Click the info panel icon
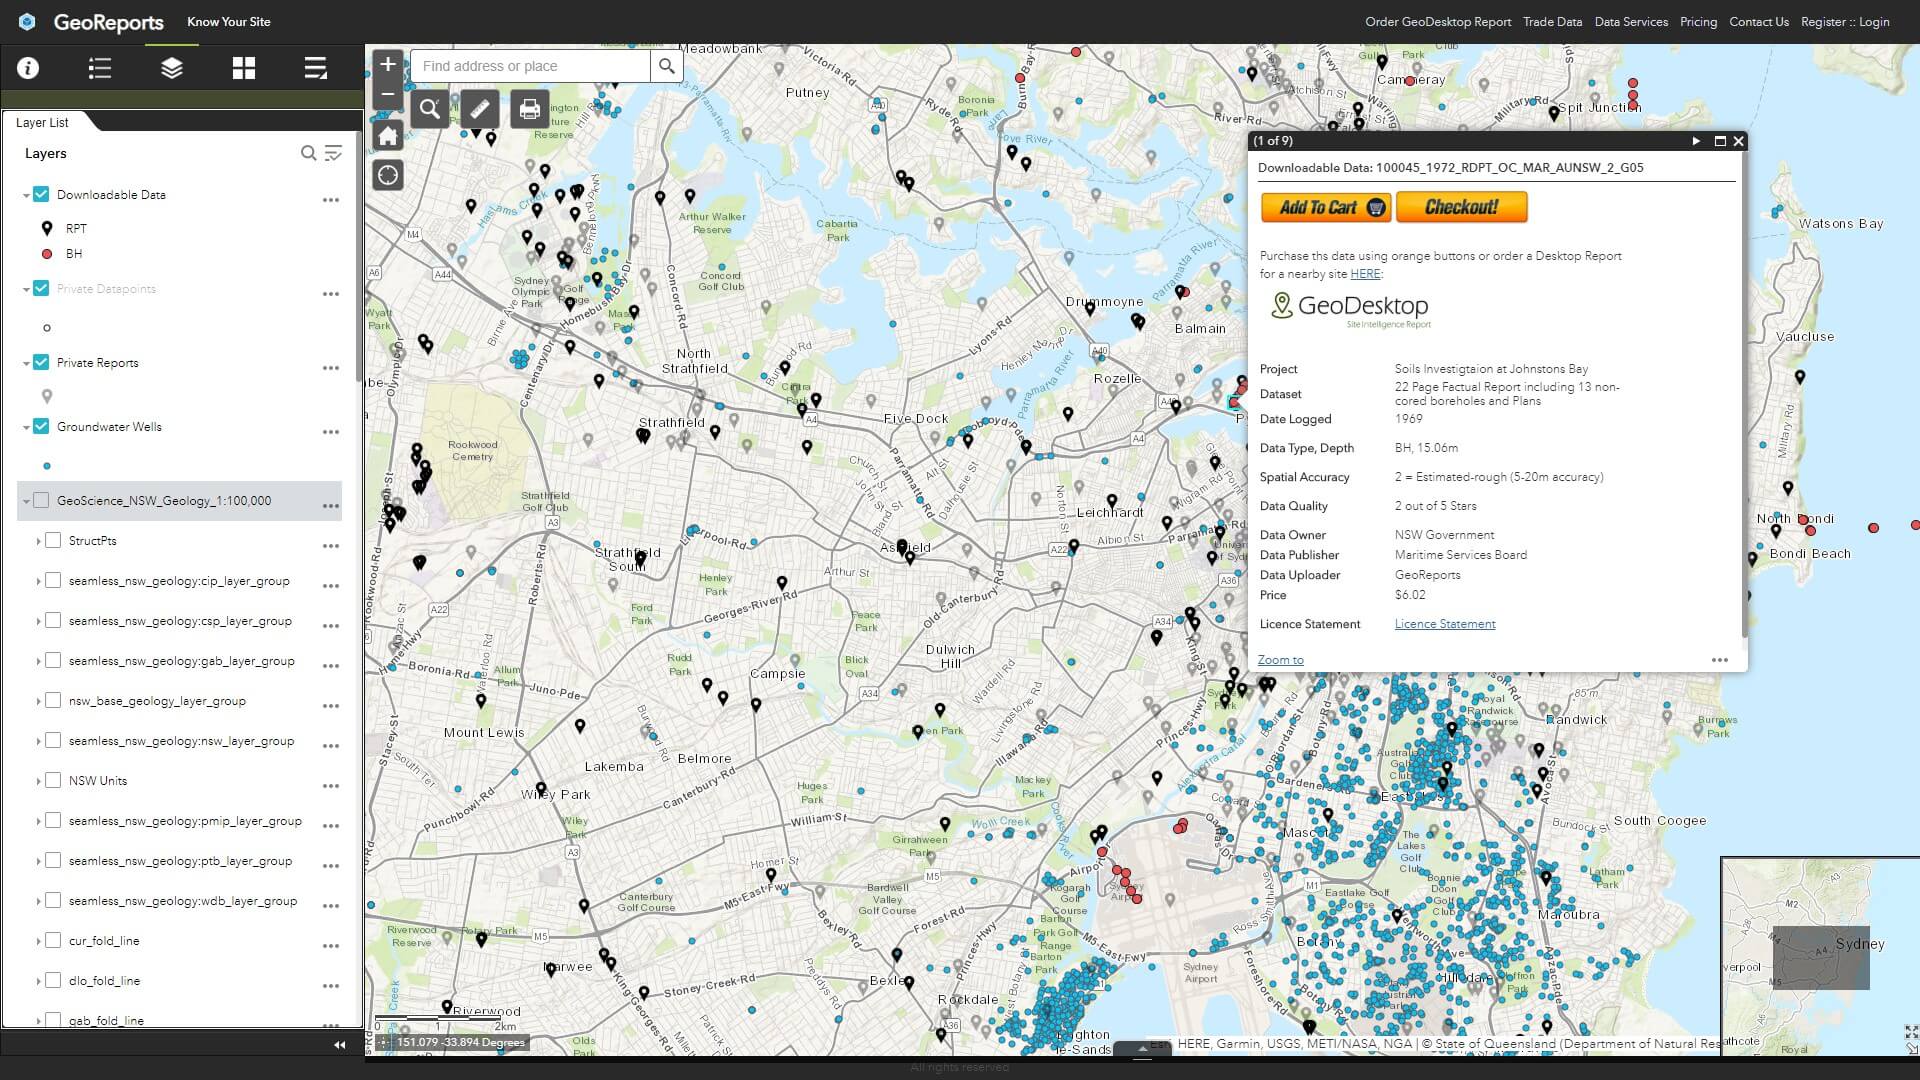Screen dimensions: 1920x1080 [26, 67]
